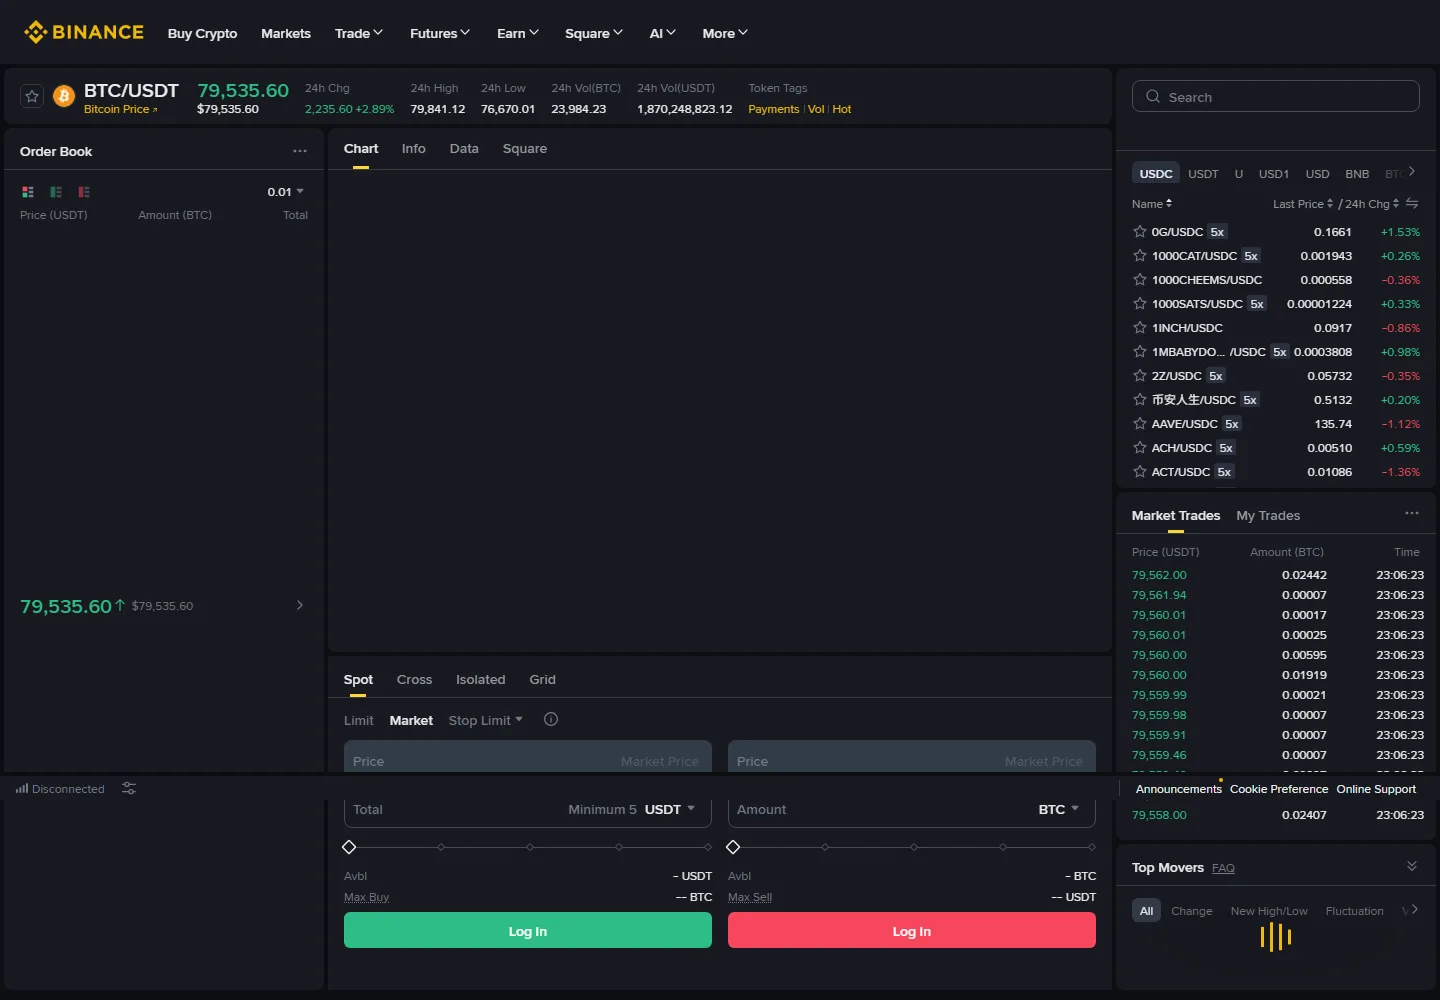Click the info icon beside Stop Limit
The height and width of the screenshot is (1000, 1440).
coord(551,719)
